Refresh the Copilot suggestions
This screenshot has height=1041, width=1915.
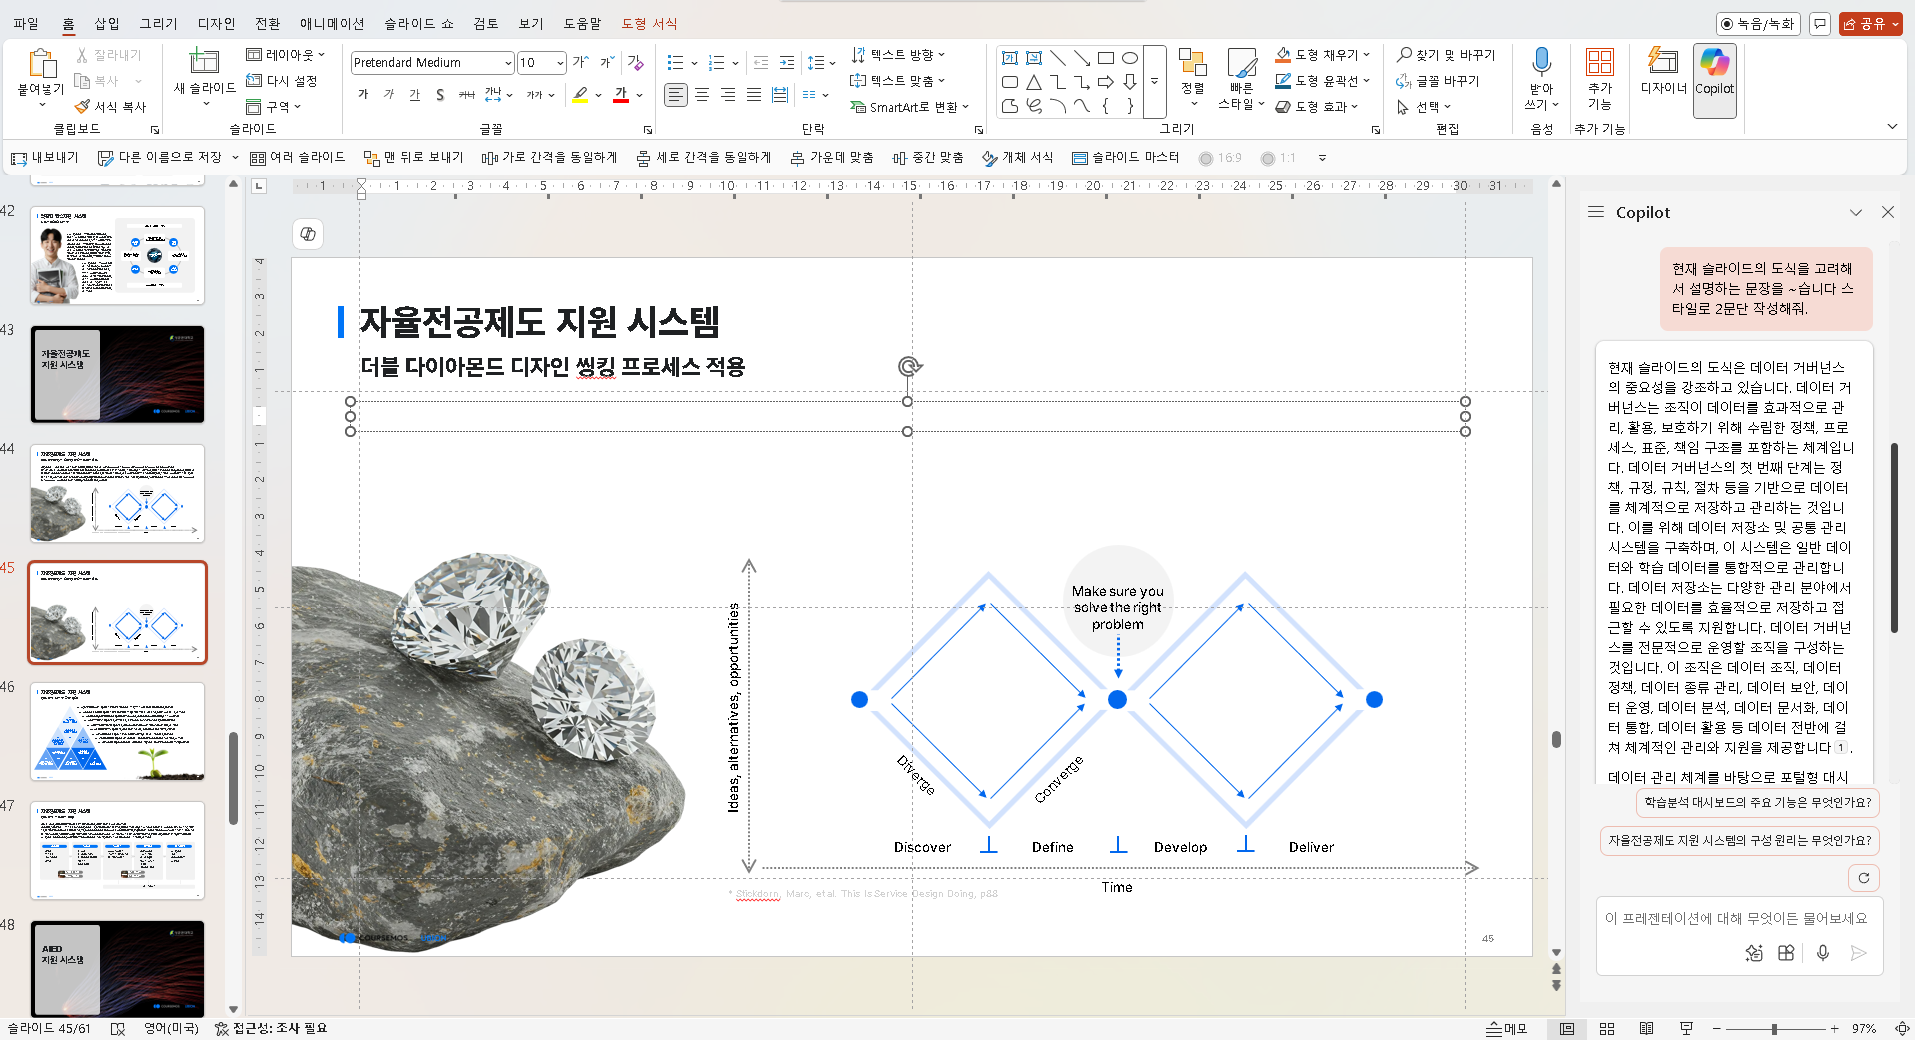tap(1863, 878)
